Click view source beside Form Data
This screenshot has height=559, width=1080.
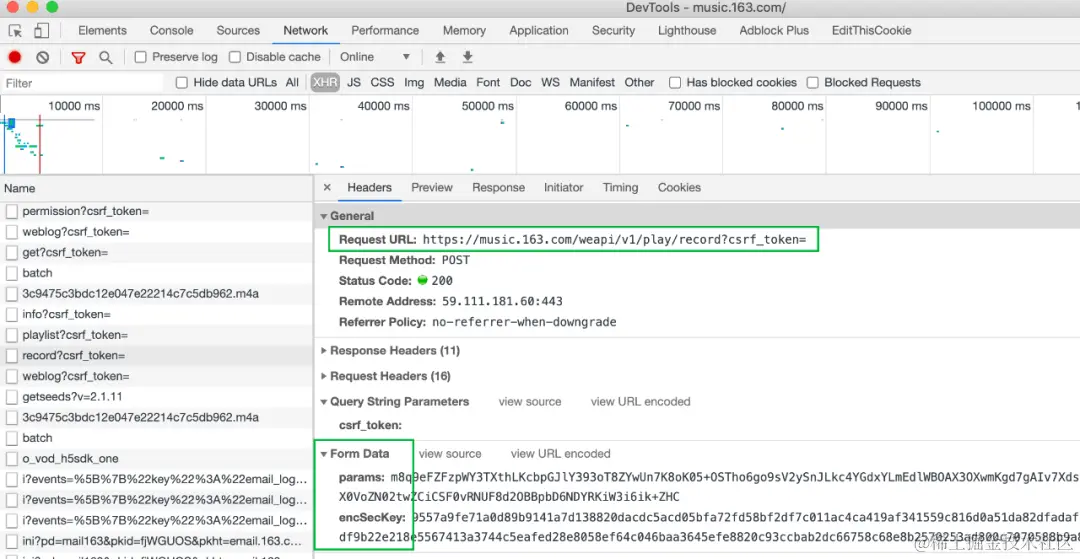pos(450,454)
